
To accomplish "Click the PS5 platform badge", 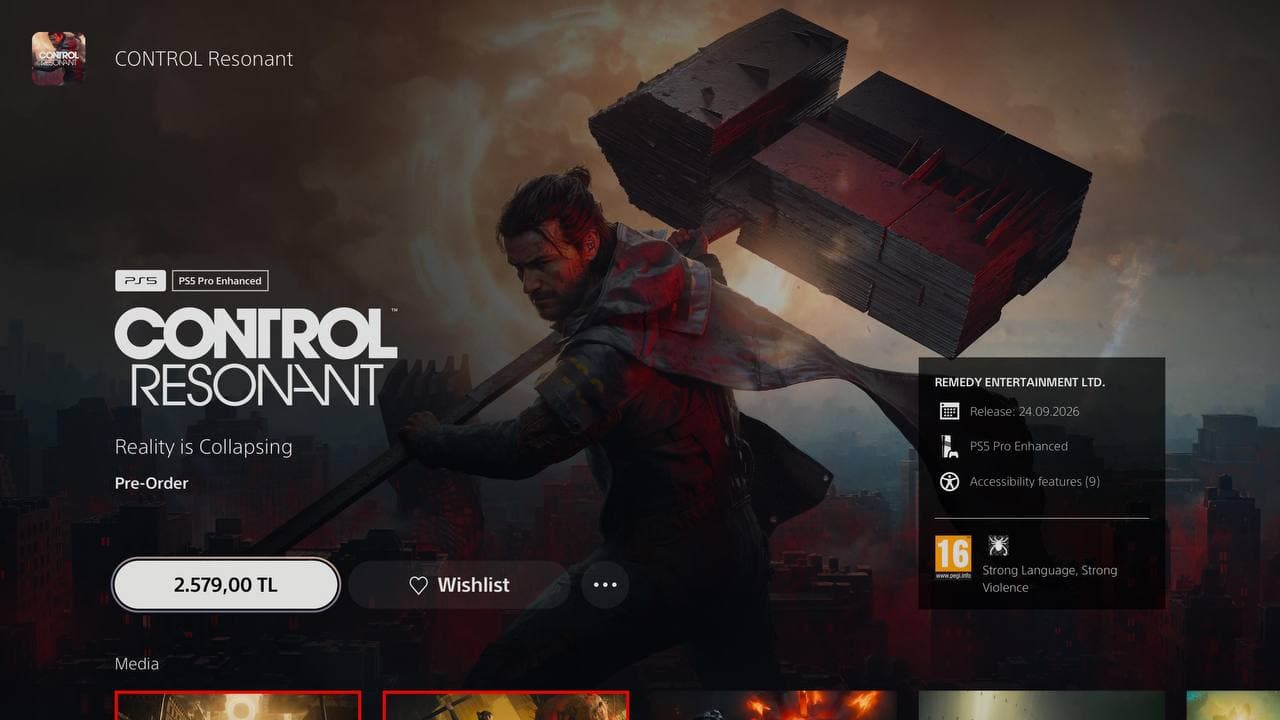I will click(x=141, y=281).
